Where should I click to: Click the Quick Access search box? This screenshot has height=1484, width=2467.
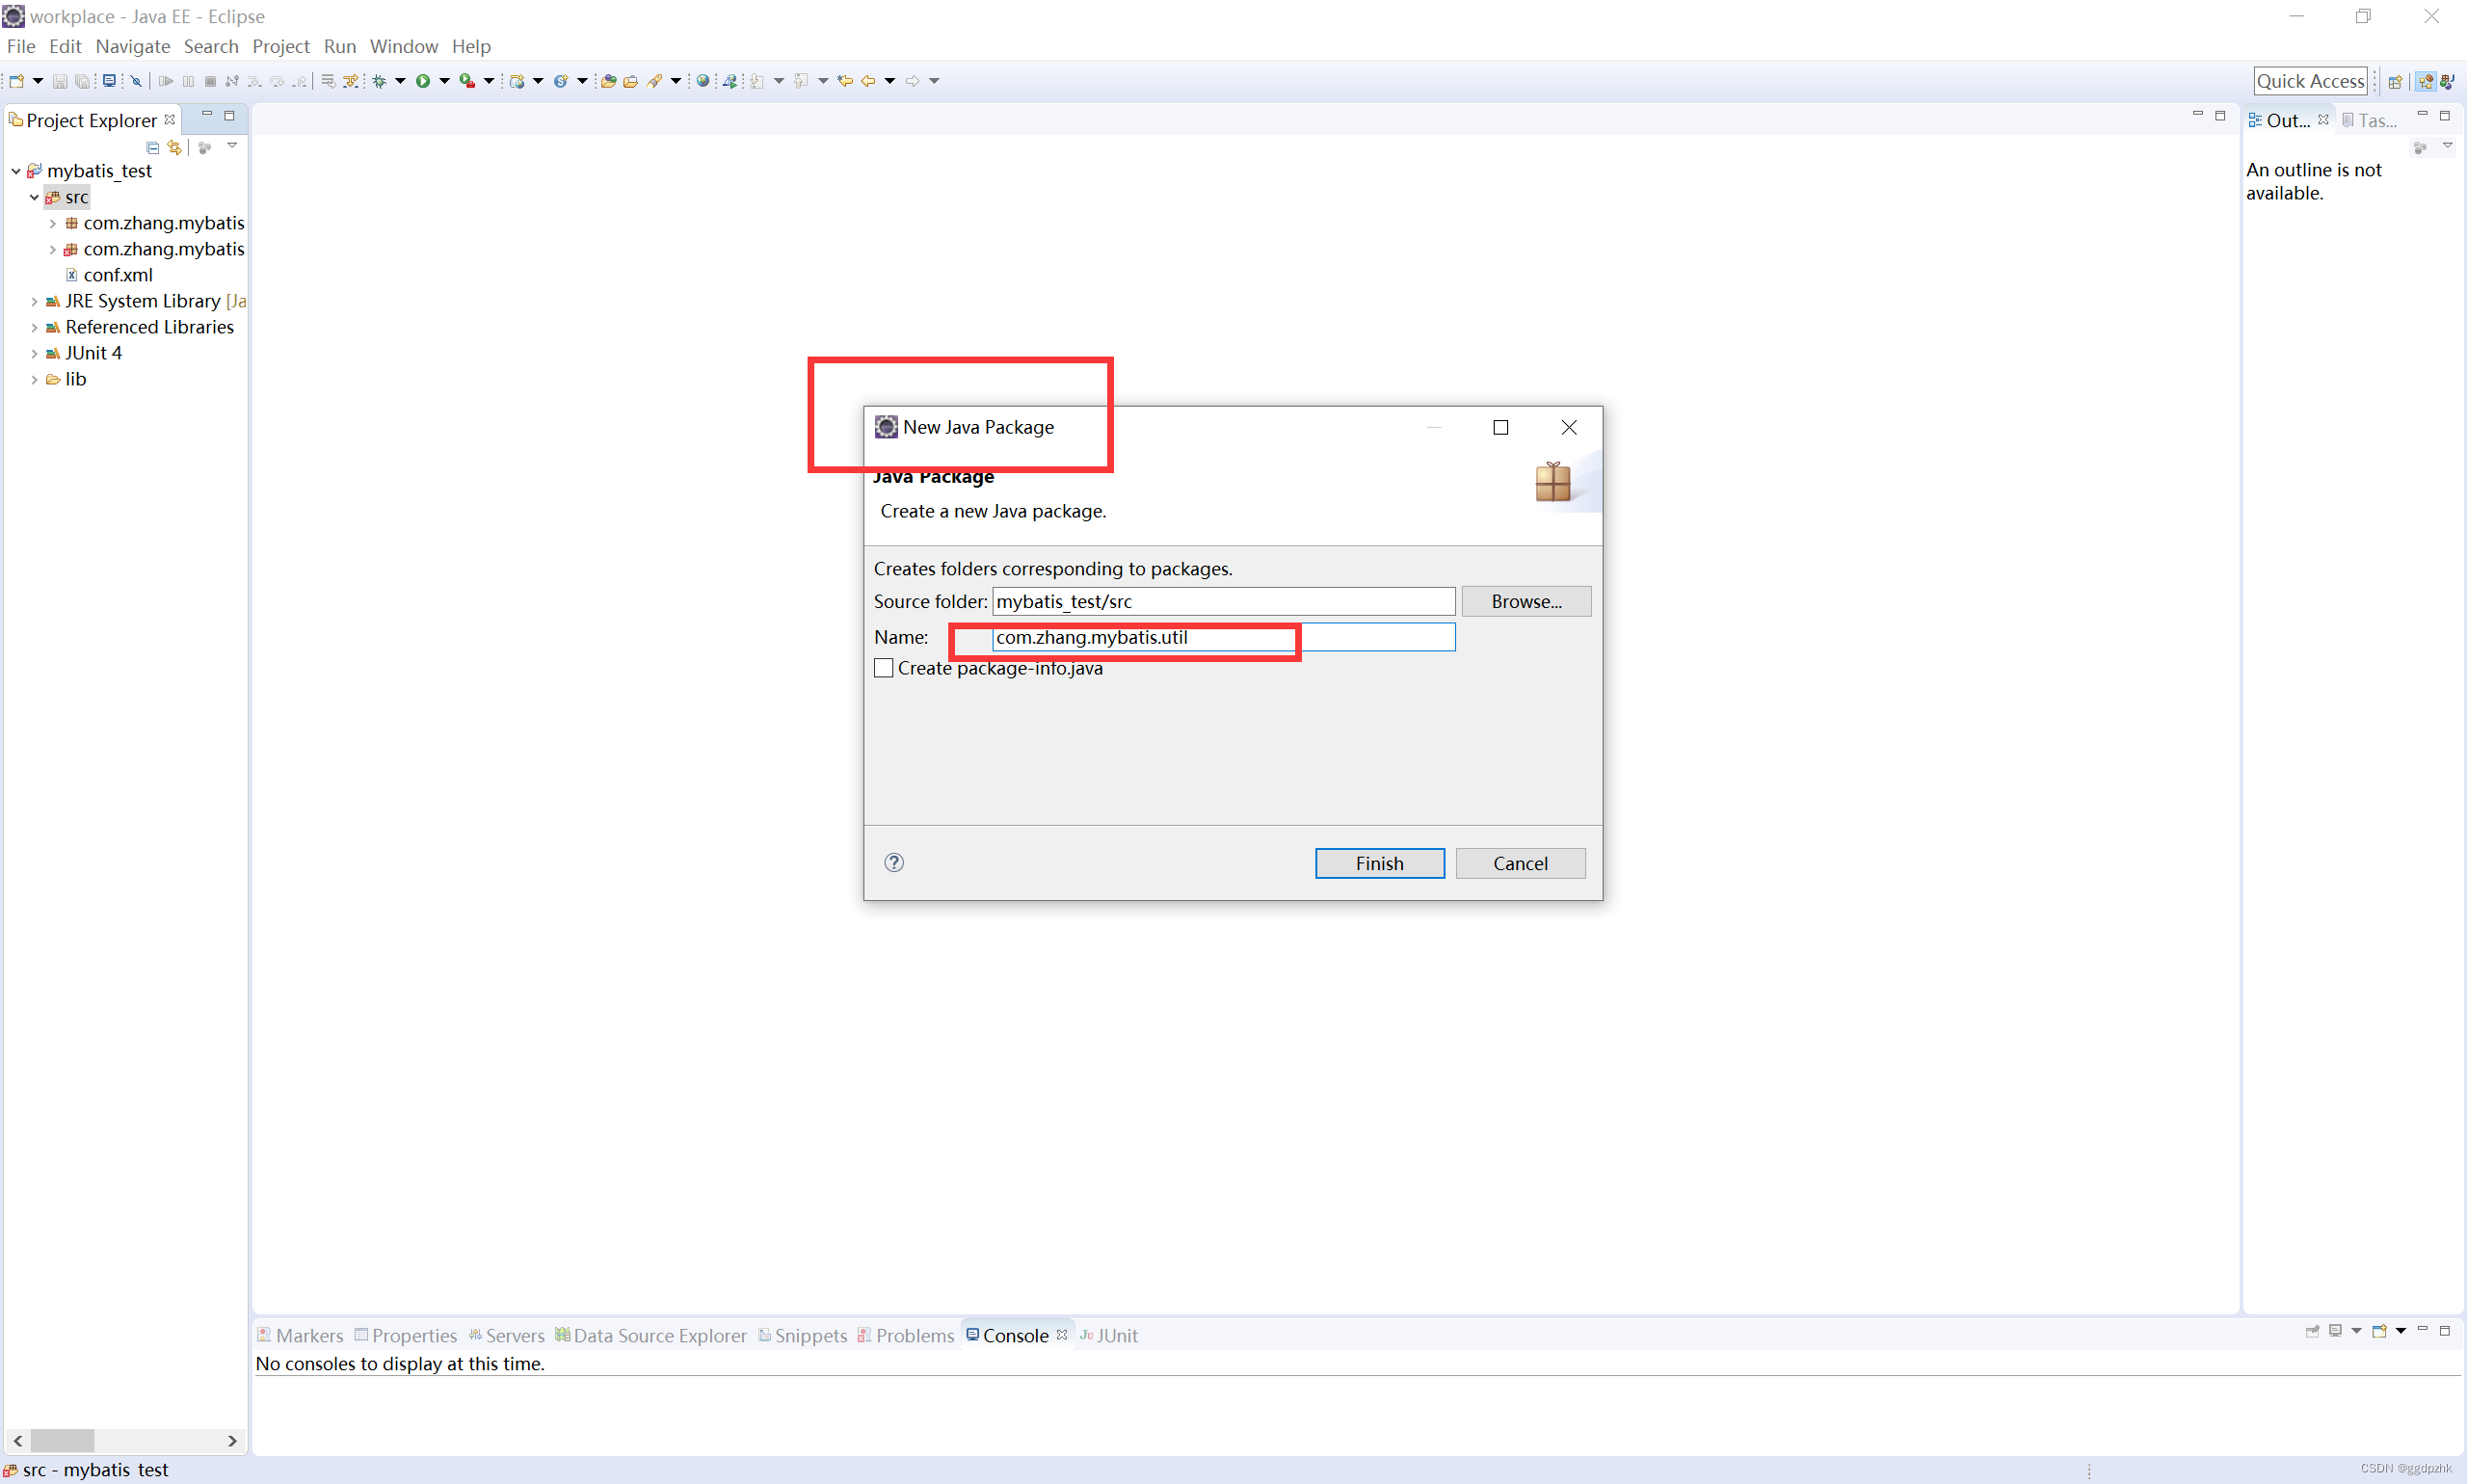coord(2310,81)
